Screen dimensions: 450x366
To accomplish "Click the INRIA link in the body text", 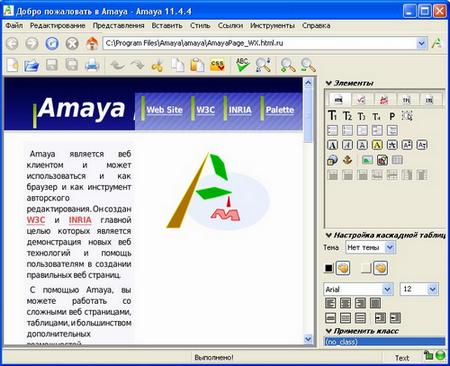I will pos(80,220).
